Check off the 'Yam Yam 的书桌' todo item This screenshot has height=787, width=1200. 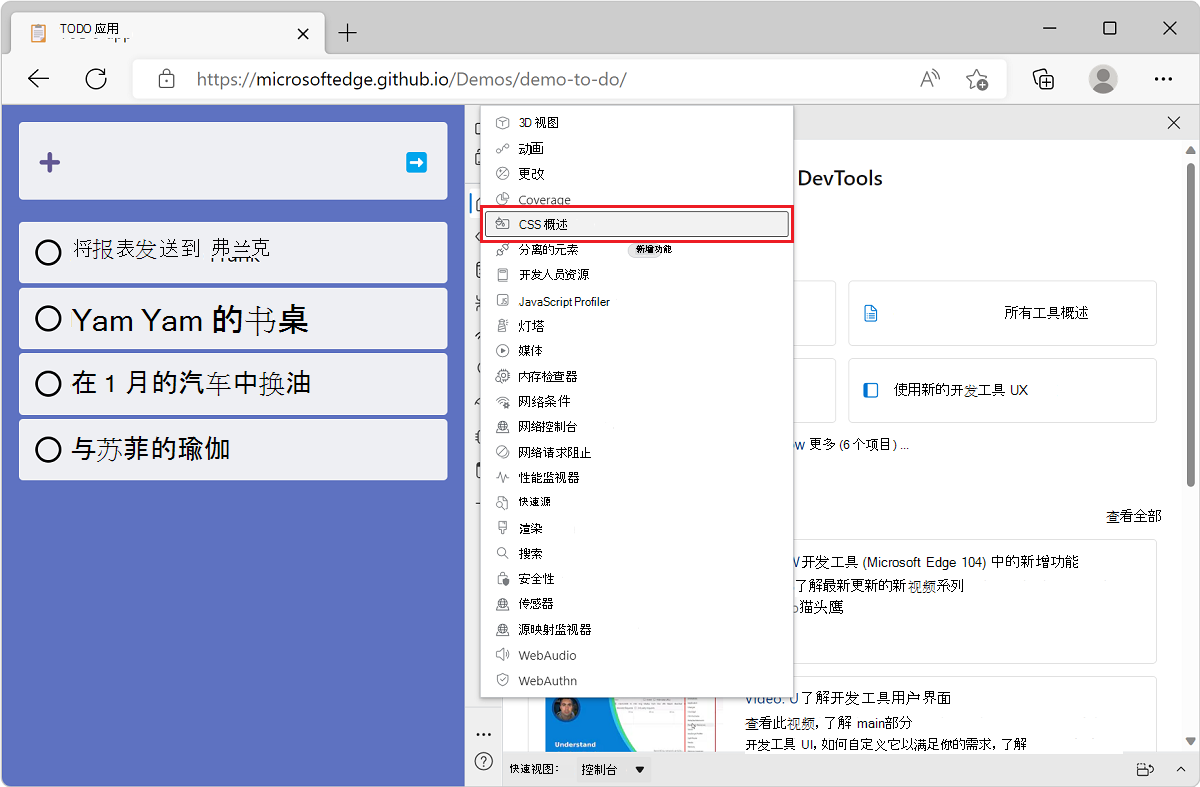pos(48,318)
